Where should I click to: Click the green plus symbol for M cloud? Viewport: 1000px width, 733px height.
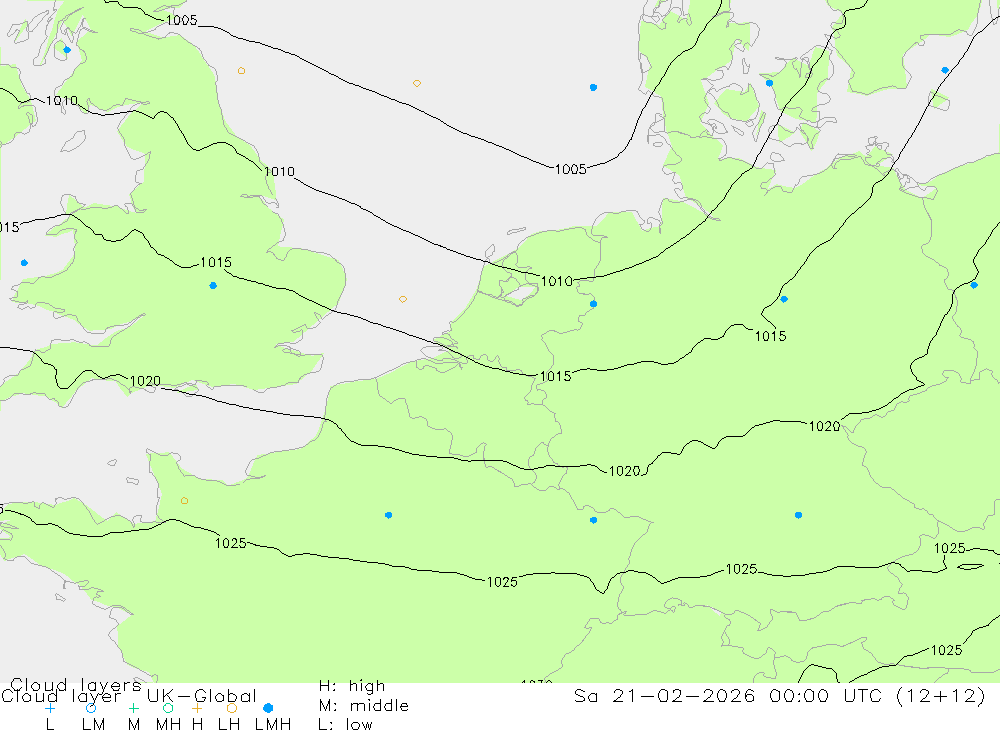tap(133, 708)
